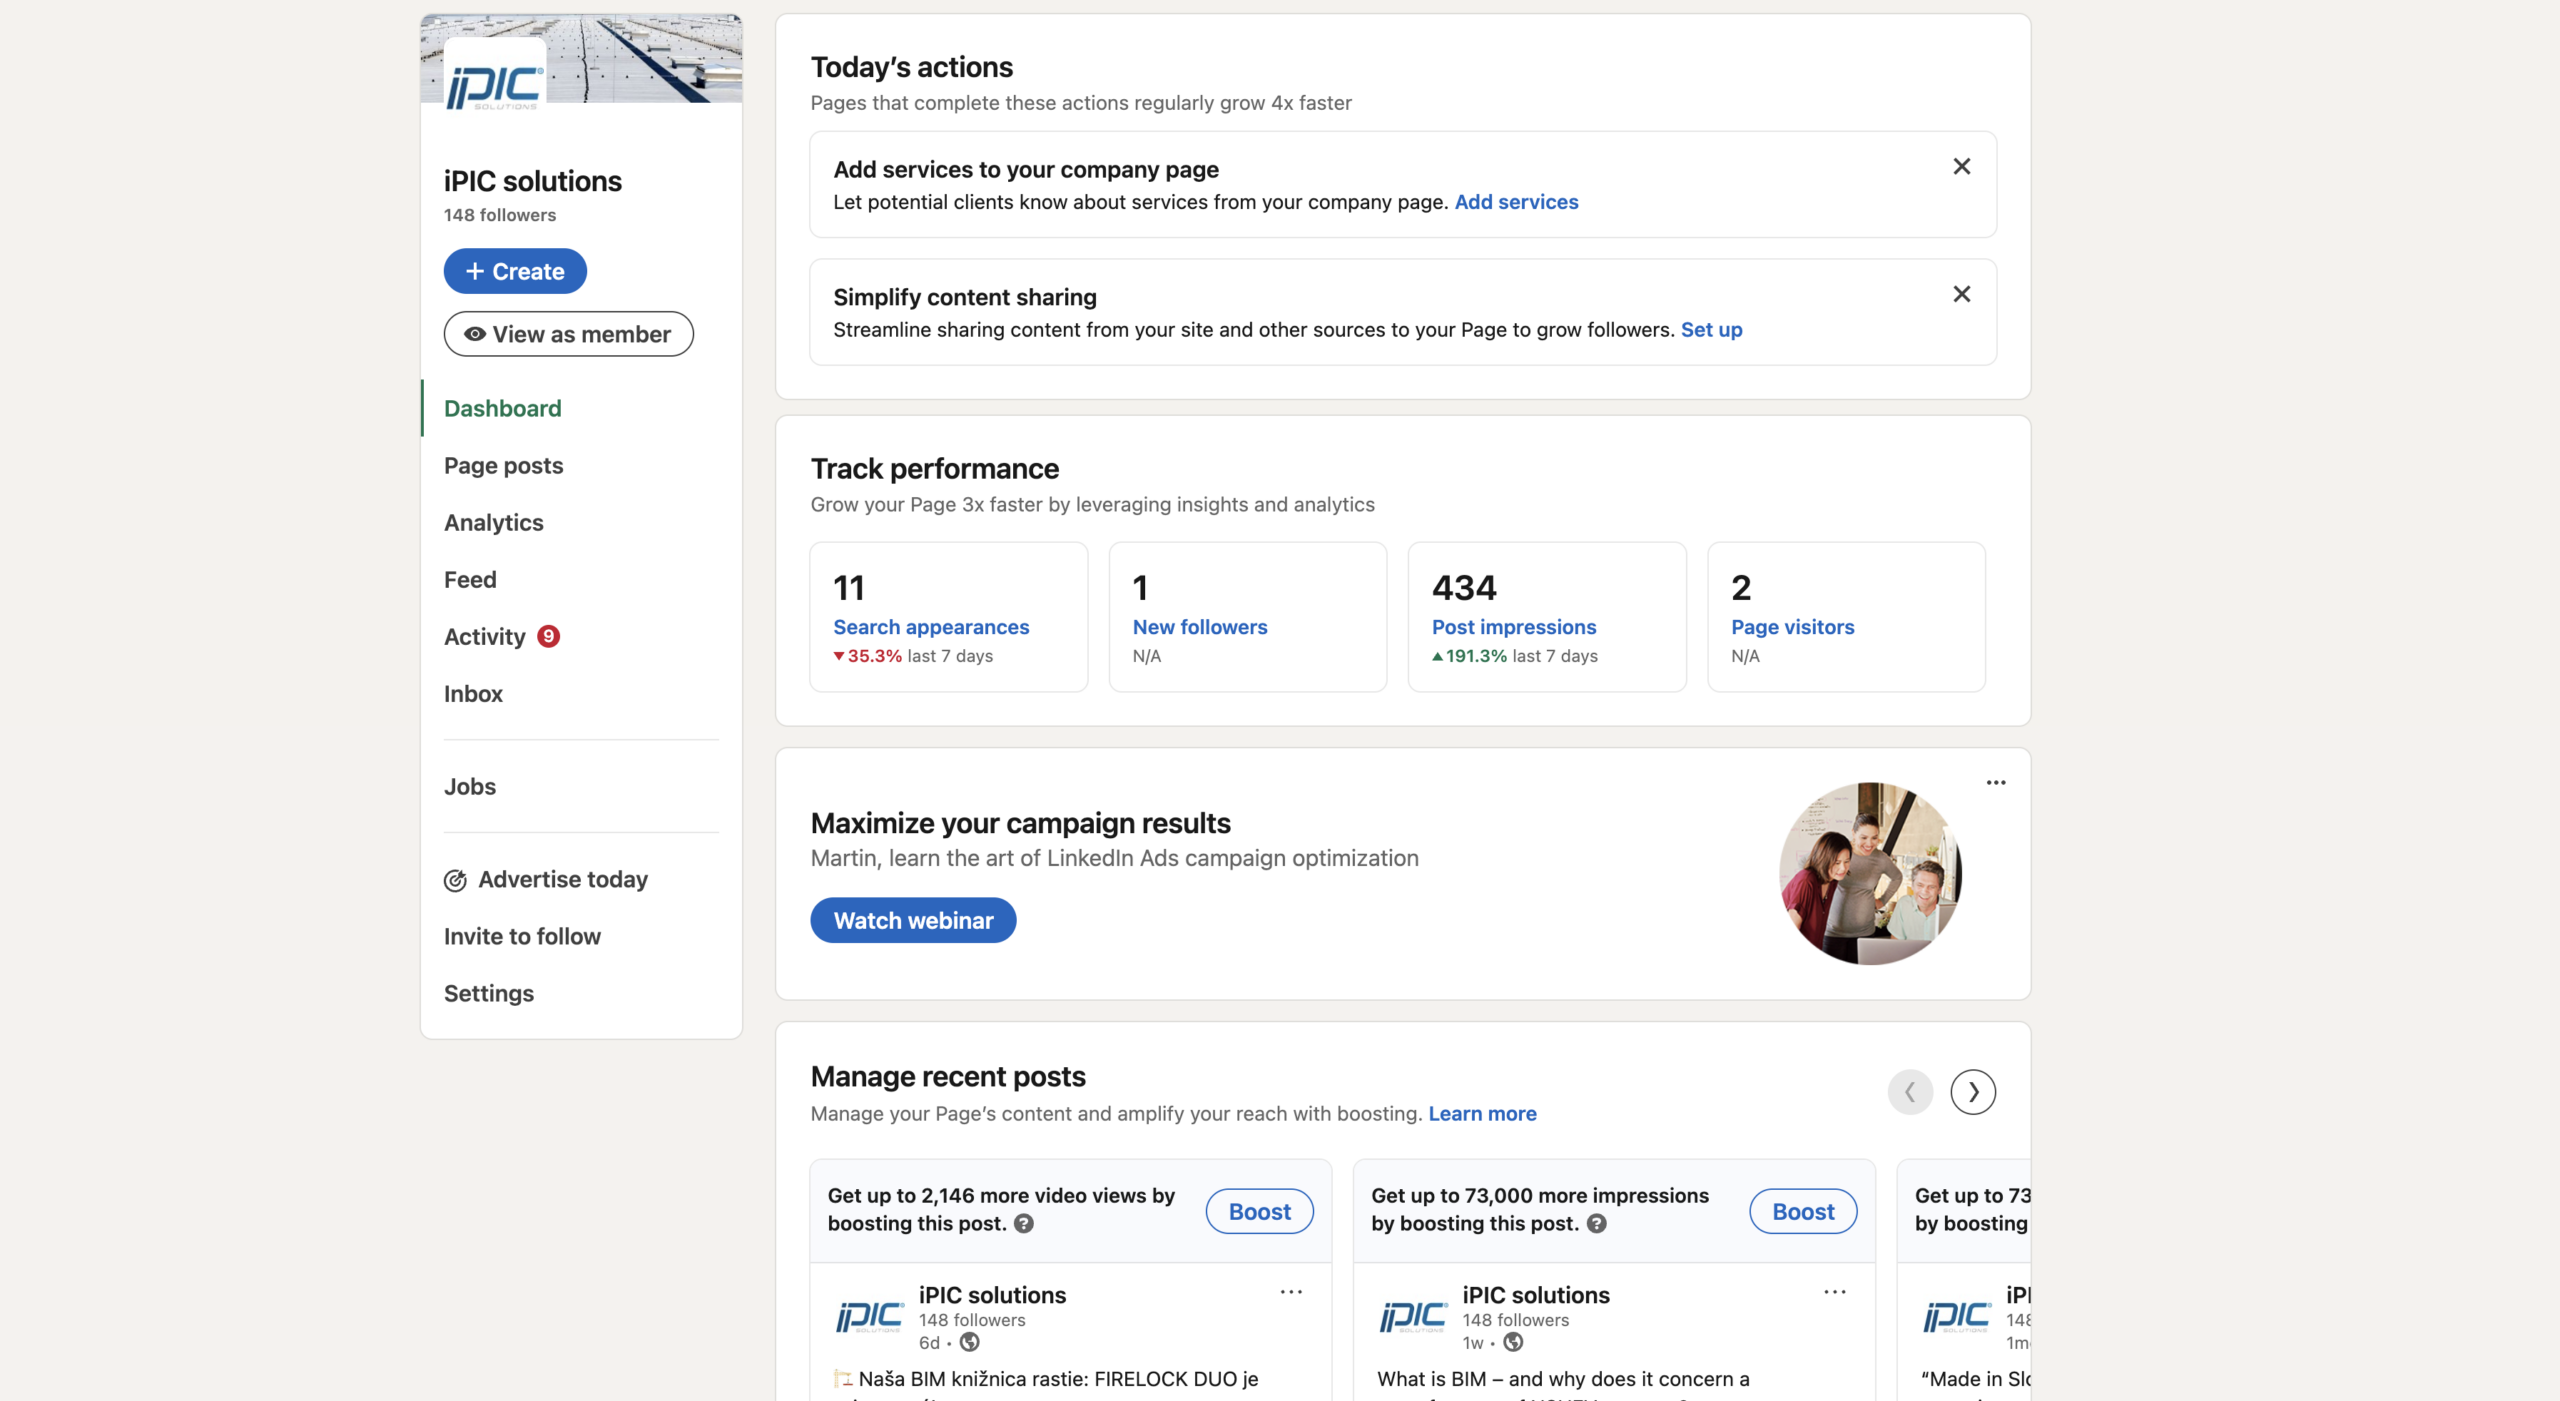Open iPIC solutions name on the 6d post

pos(992,1295)
